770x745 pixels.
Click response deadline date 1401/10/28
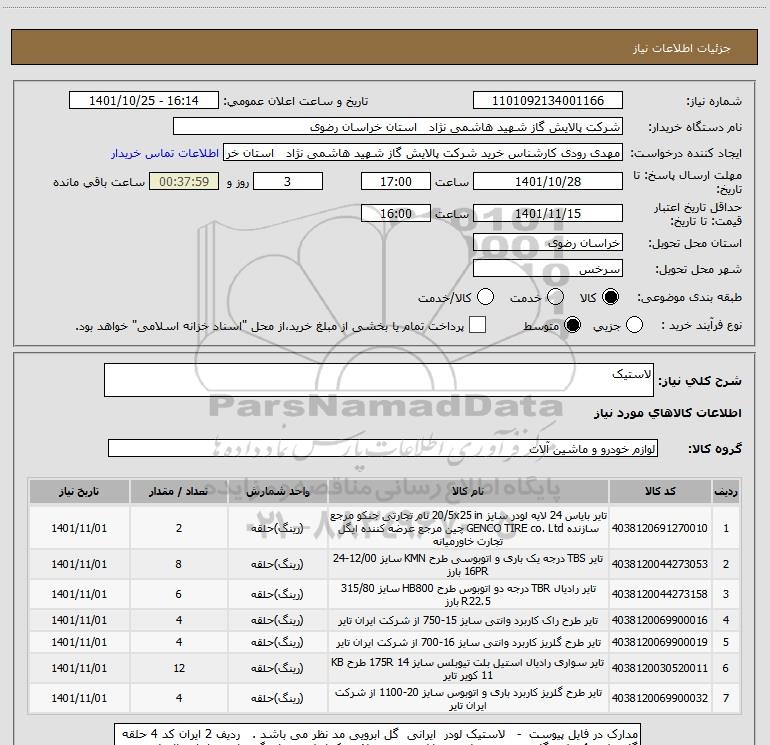548,182
